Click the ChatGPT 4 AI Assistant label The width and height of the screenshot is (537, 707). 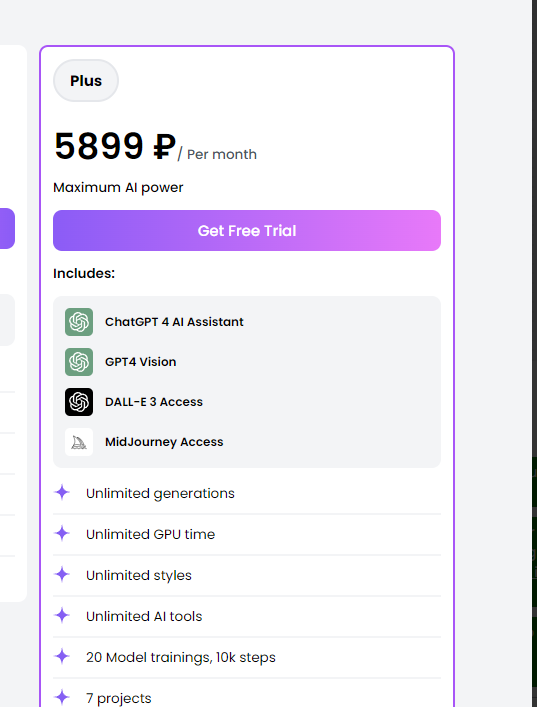174,322
